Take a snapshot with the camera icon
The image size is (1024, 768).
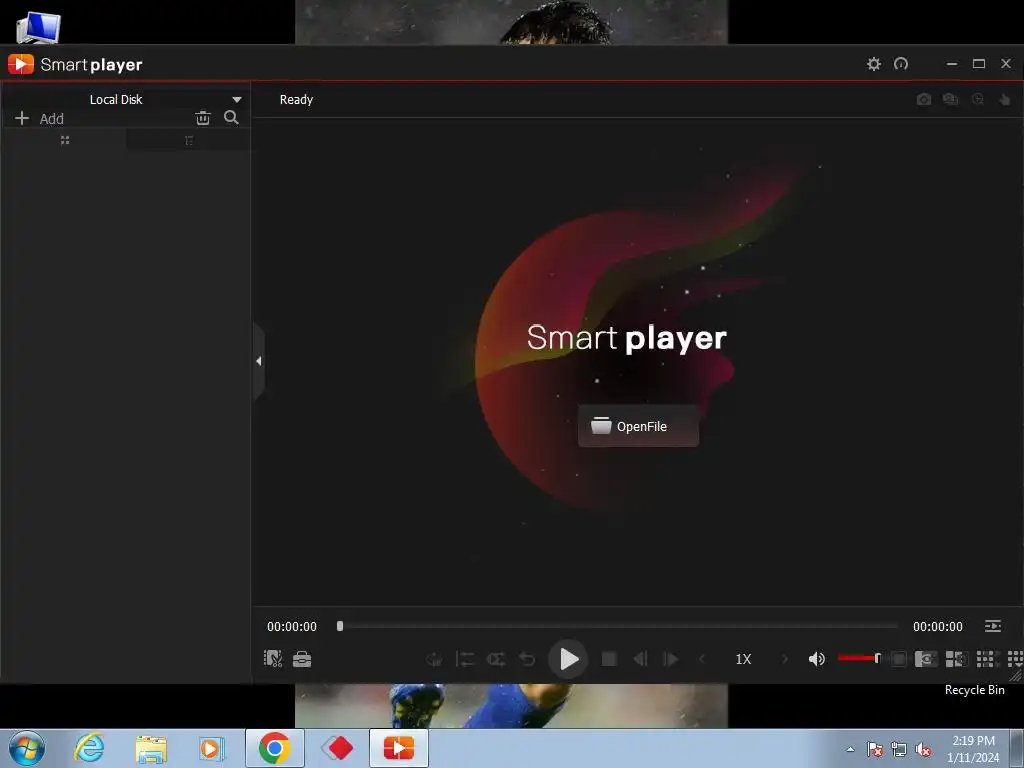[x=923, y=99]
